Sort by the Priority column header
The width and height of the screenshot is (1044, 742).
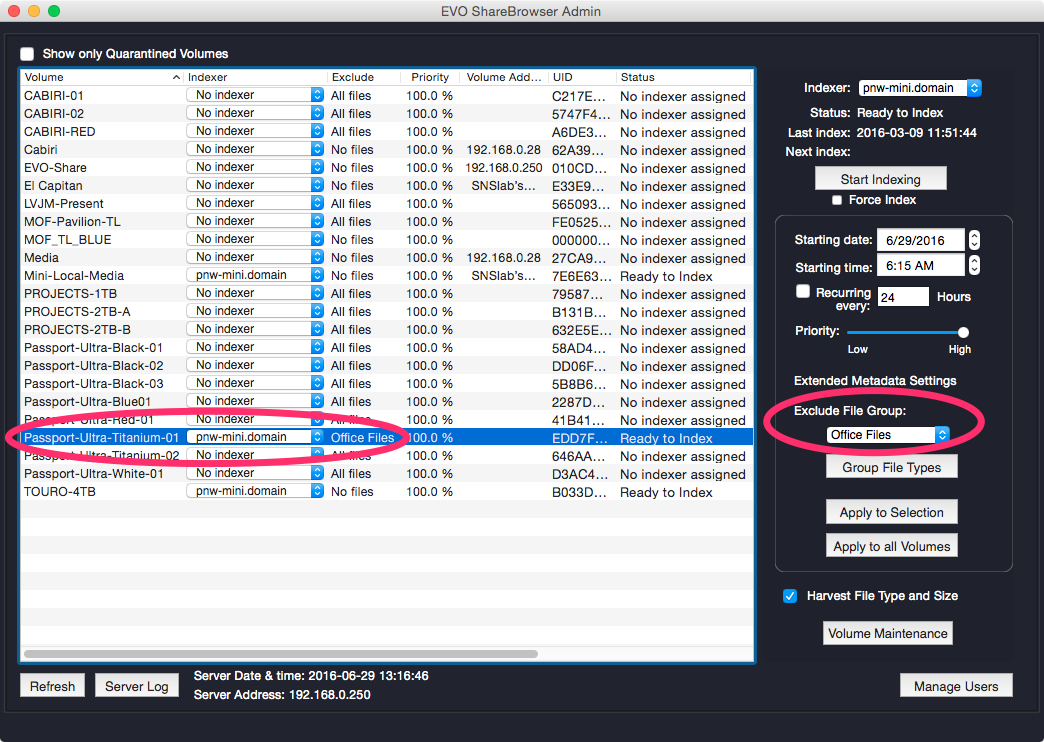click(430, 77)
